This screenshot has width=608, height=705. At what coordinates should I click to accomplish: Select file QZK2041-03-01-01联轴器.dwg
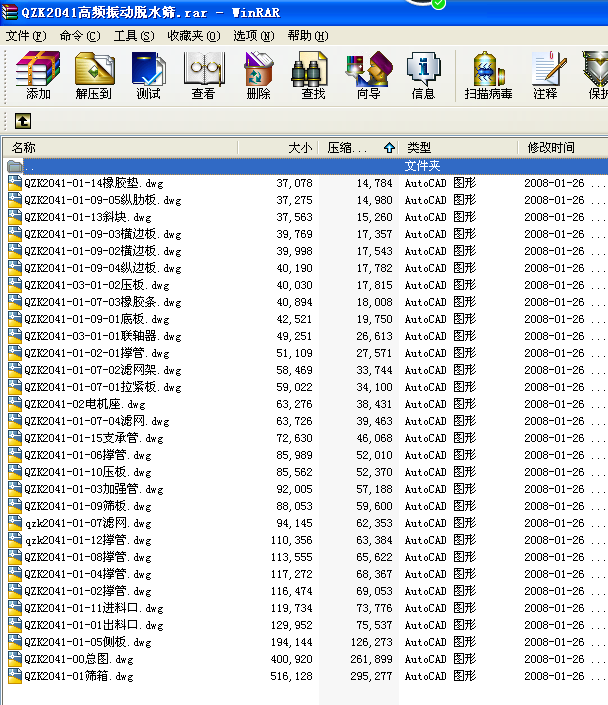point(103,336)
